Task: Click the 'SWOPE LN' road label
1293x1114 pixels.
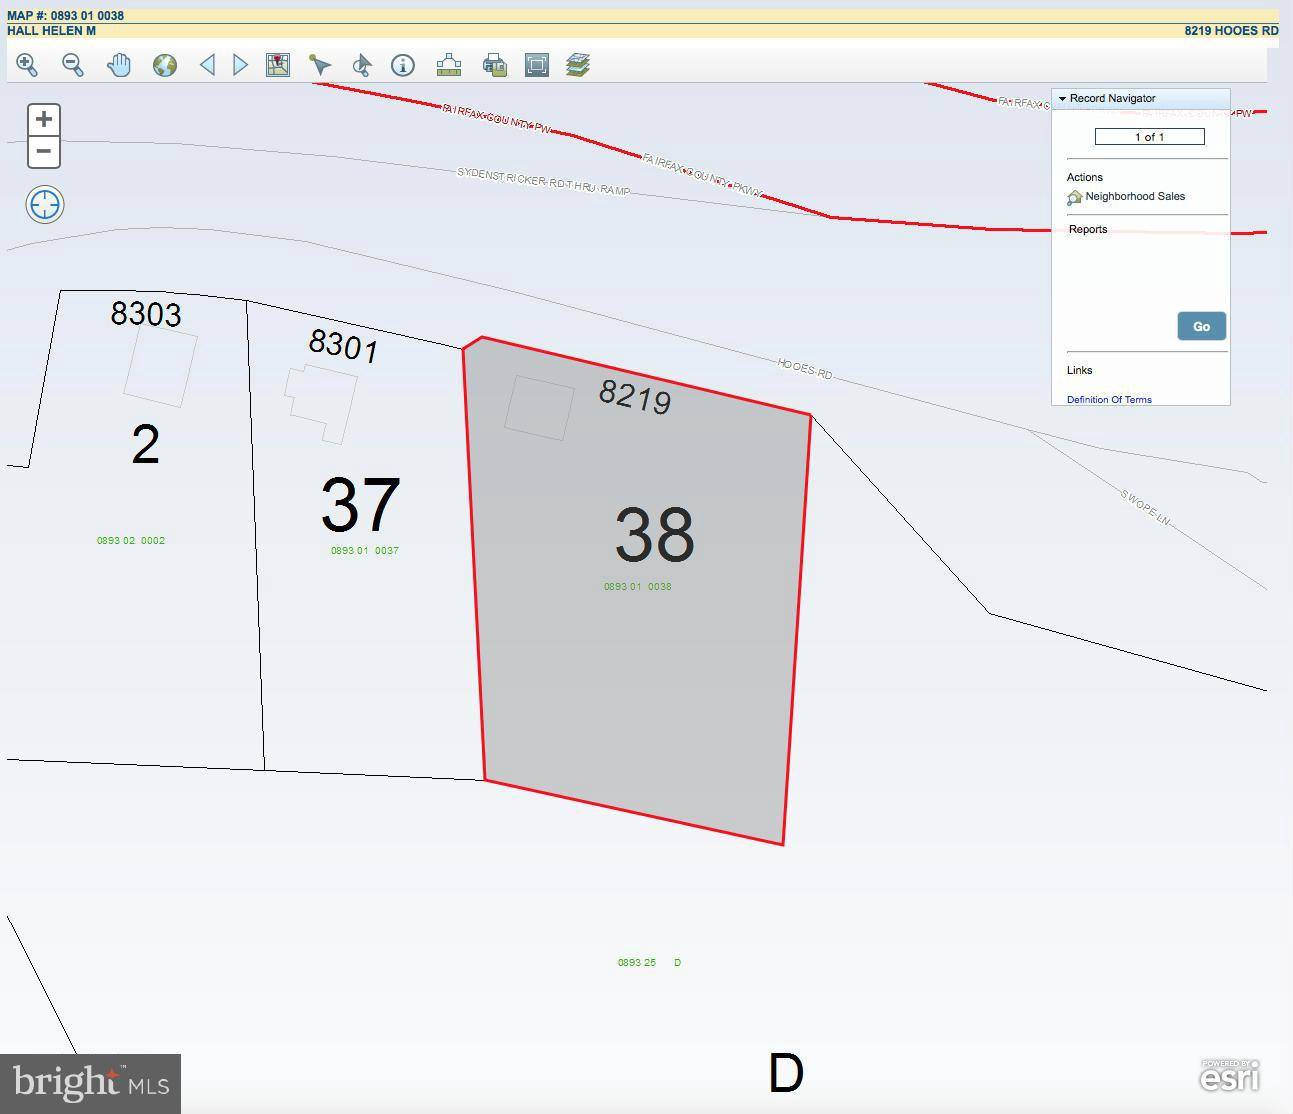Action: click(x=1145, y=509)
